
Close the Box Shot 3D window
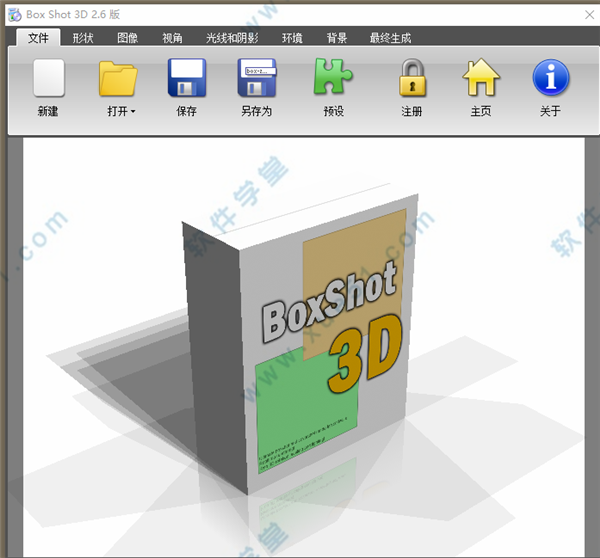point(589,15)
